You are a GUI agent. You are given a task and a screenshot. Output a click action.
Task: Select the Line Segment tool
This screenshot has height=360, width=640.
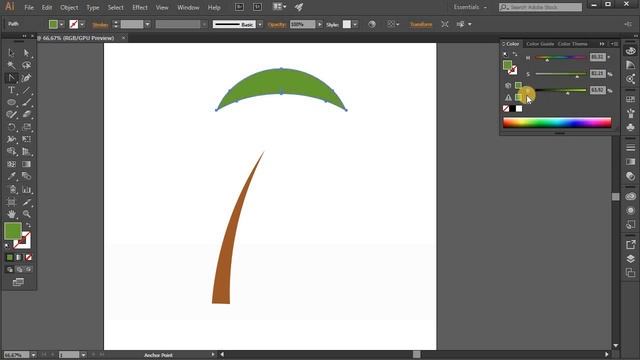(x=27, y=90)
